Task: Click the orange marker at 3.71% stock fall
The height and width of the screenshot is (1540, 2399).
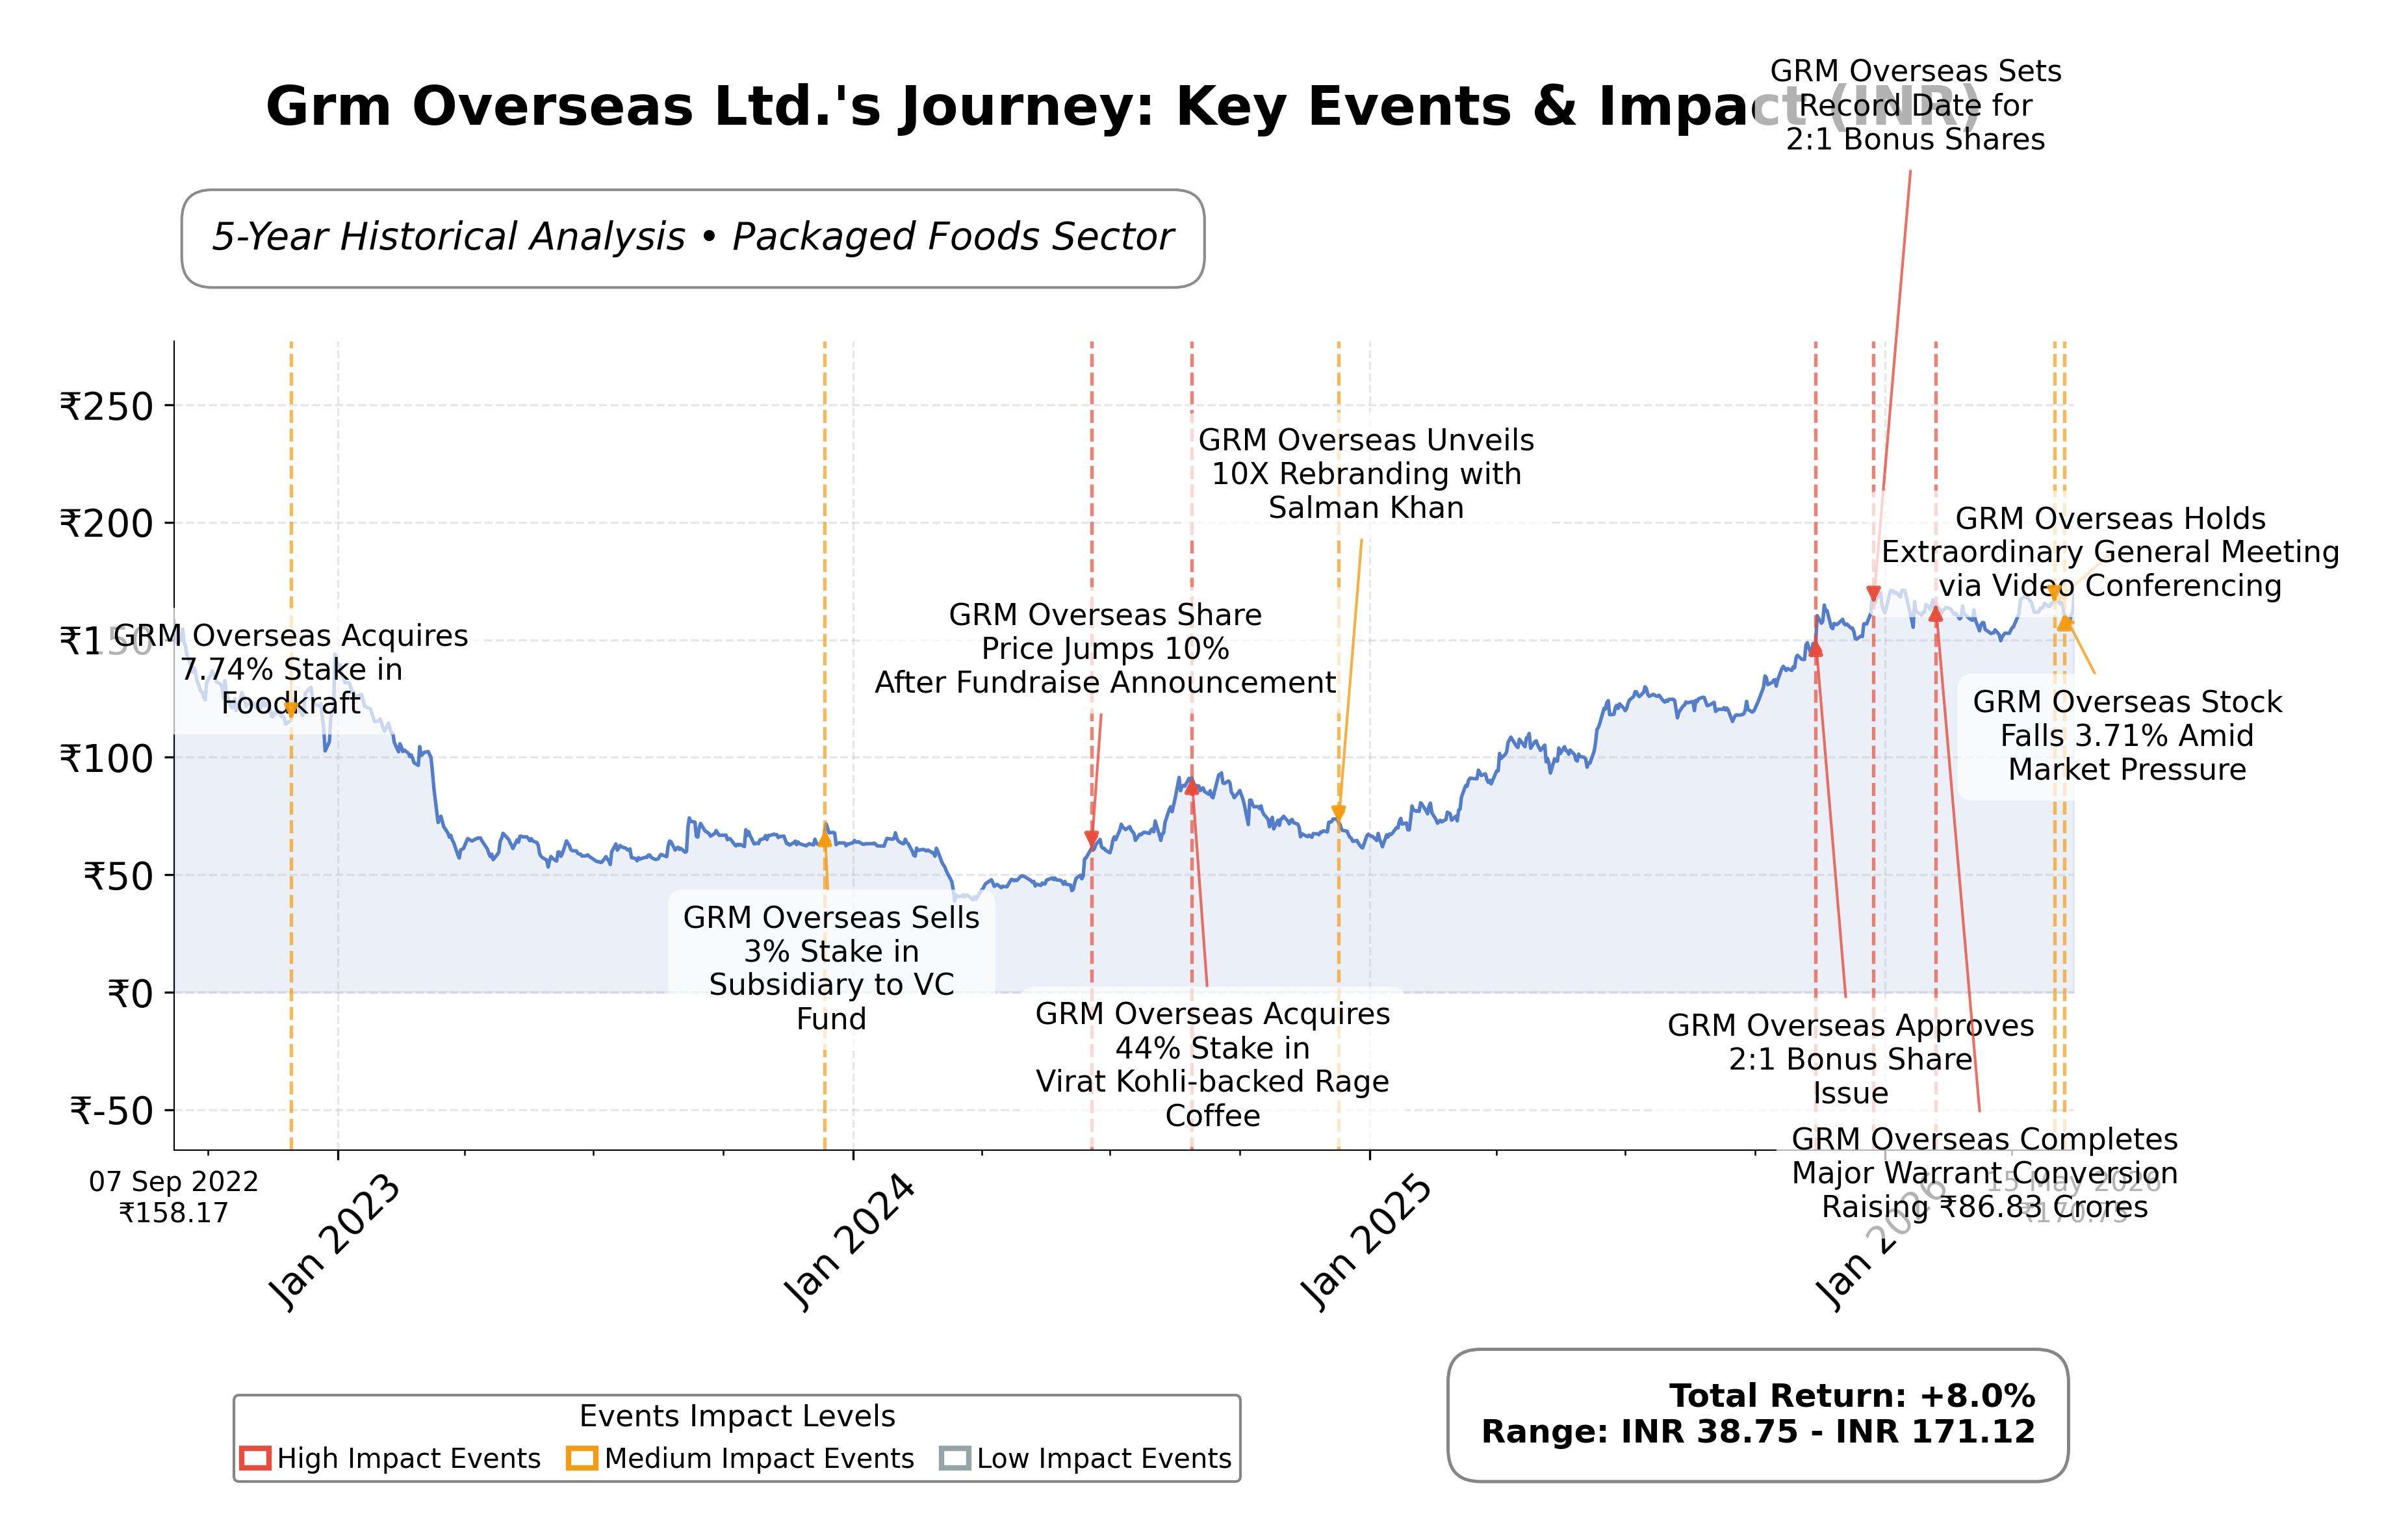Action: pyautogui.click(x=2065, y=623)
